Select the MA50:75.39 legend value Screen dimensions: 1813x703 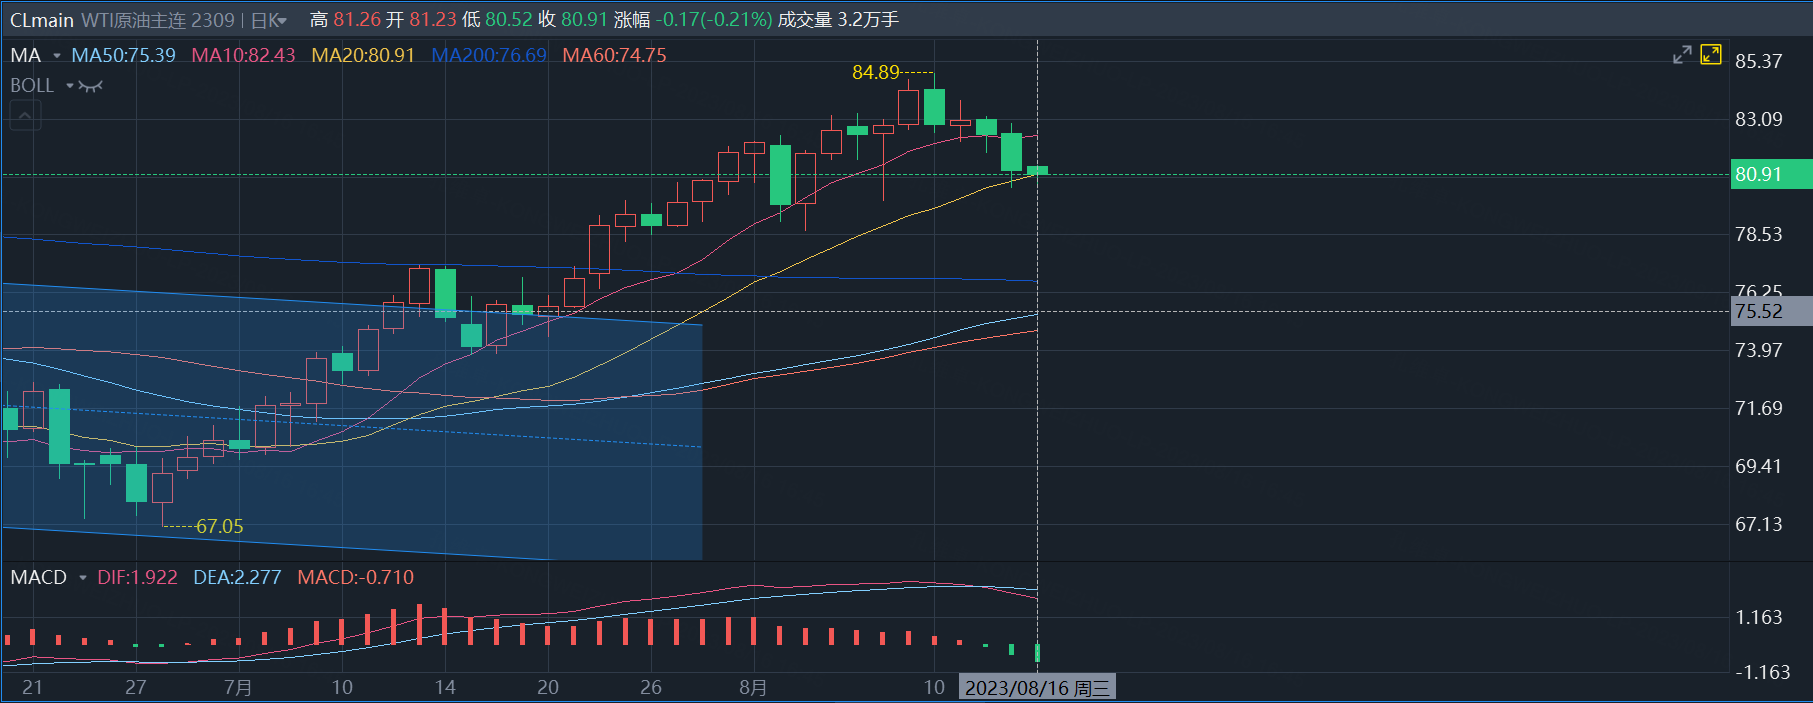point(123,56)
